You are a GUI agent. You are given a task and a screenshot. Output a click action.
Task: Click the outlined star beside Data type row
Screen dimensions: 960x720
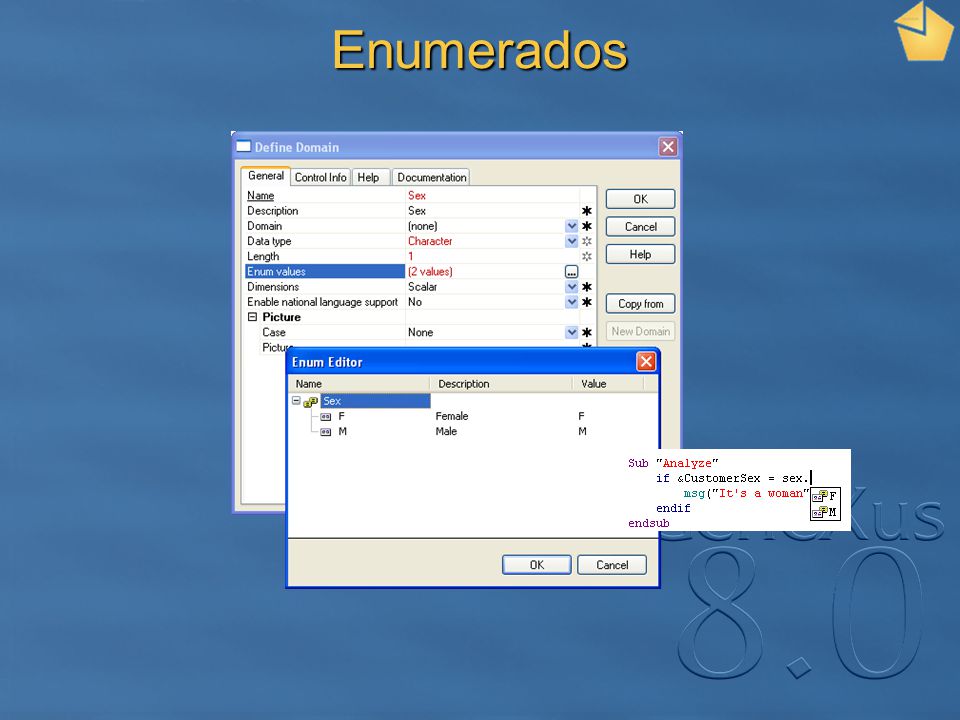587,241
